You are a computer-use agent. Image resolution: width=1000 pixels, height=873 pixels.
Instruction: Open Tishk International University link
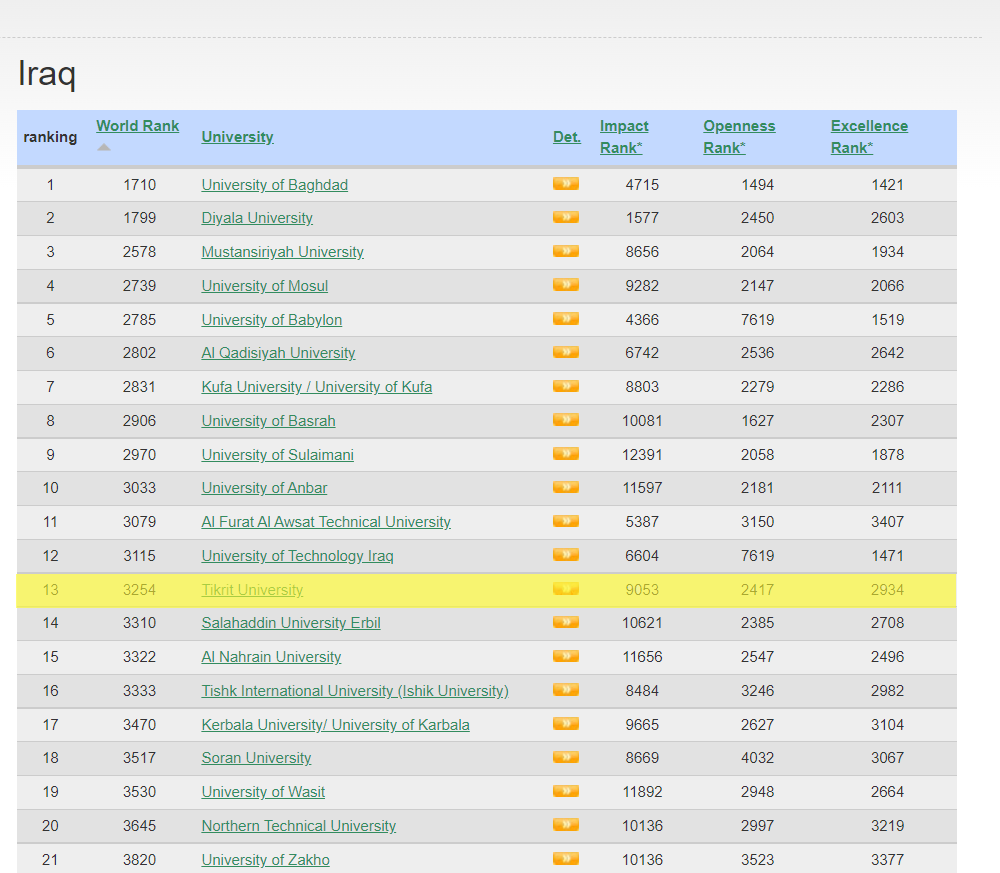pyautogui.click(x=354, y=691)
